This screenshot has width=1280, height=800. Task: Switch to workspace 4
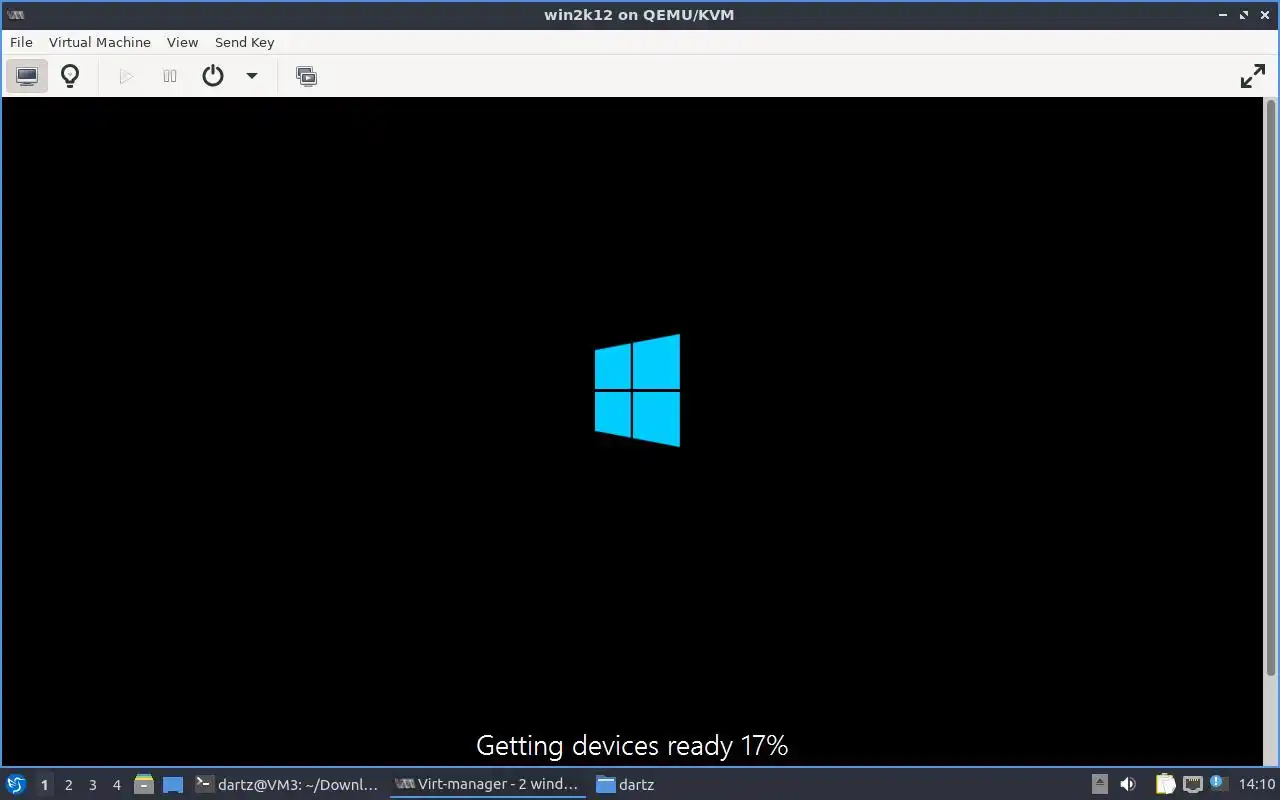(x=116, y=785)
